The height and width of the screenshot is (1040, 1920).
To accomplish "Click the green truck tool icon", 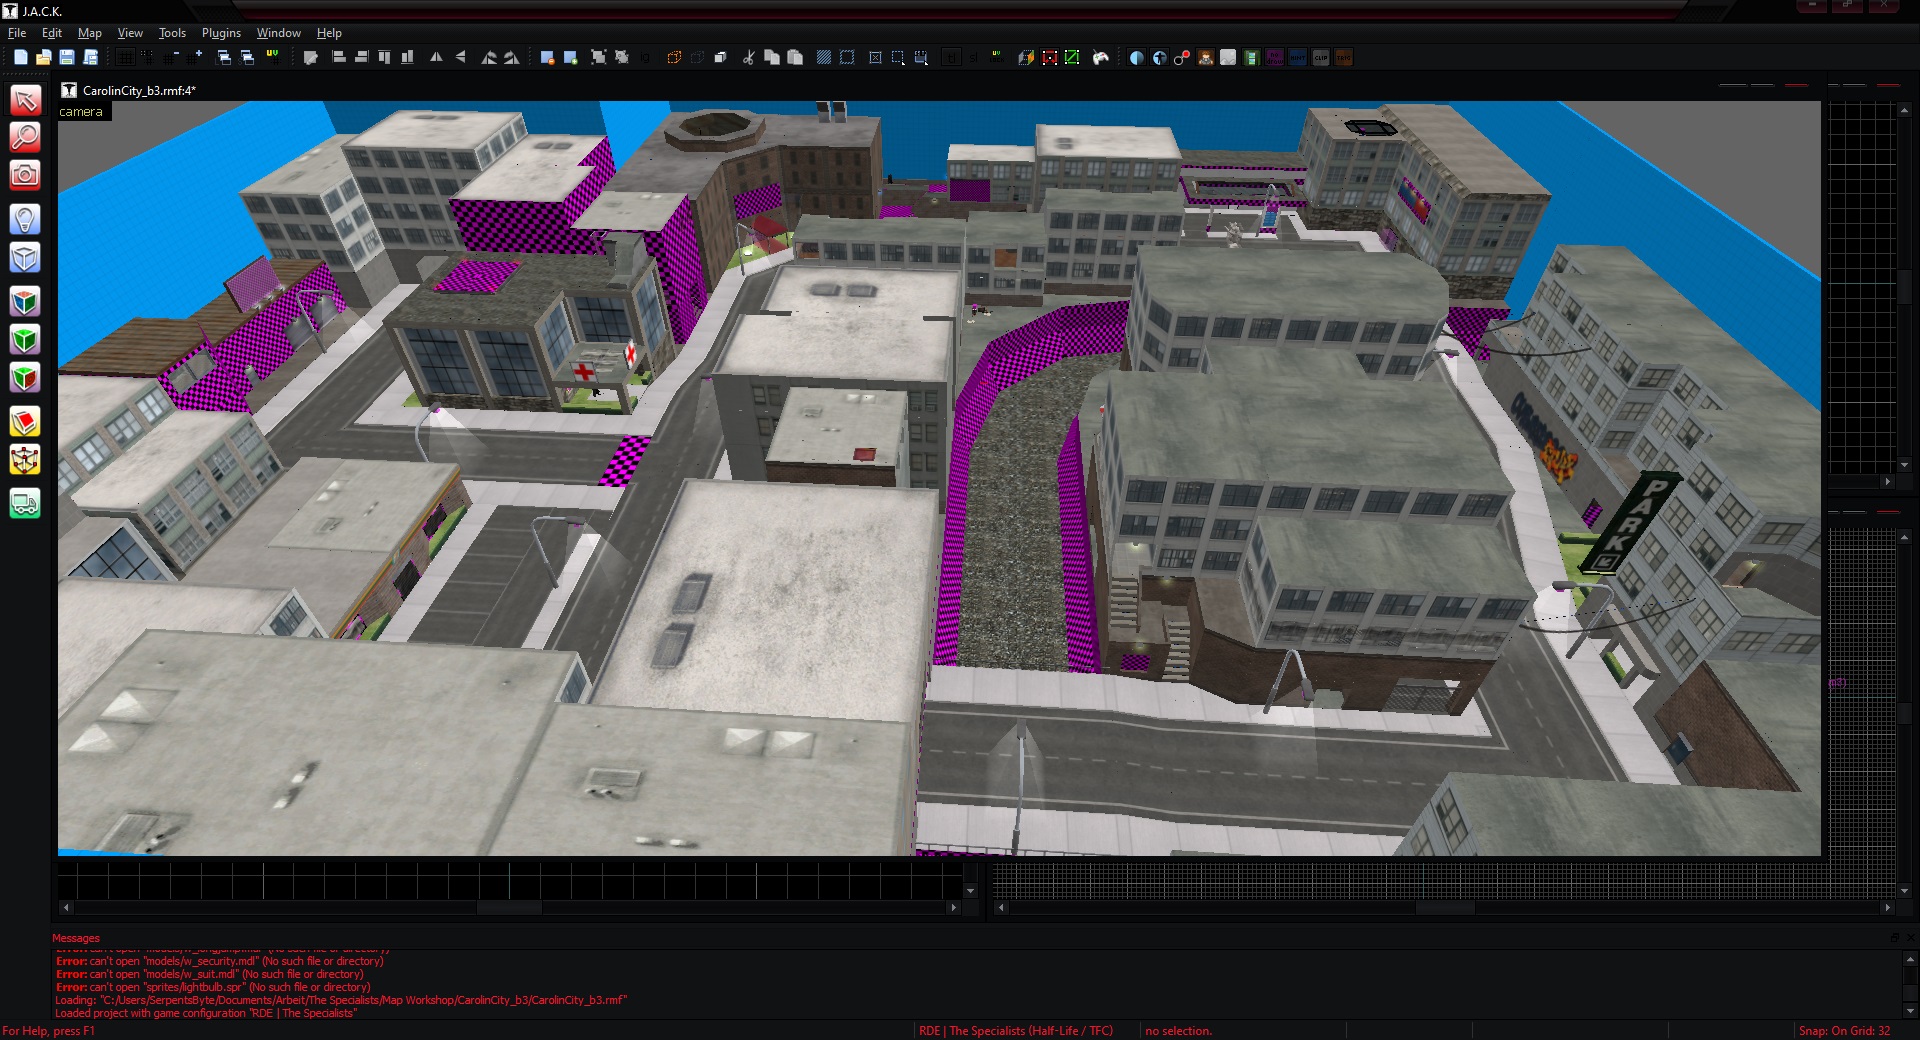I will [x=25, y=503].
